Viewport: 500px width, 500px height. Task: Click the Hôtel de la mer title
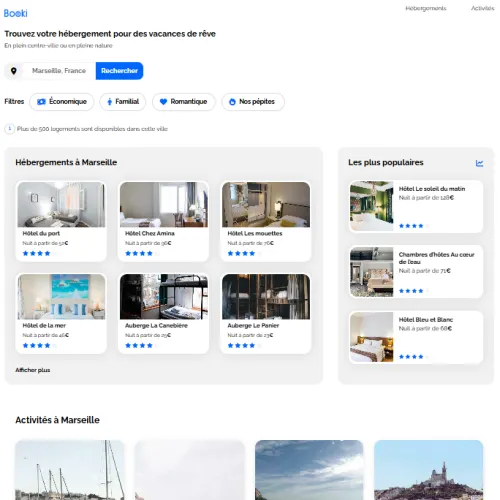[x=44, y=325]
